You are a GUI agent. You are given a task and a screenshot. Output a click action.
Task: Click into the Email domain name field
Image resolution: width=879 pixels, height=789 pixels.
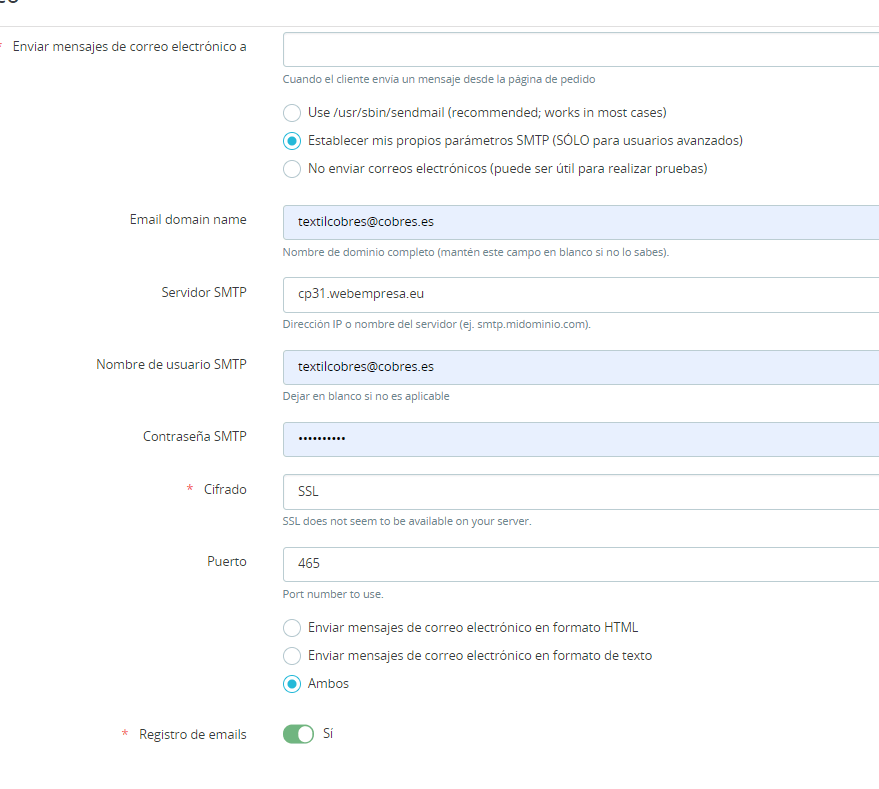(581, 222)
